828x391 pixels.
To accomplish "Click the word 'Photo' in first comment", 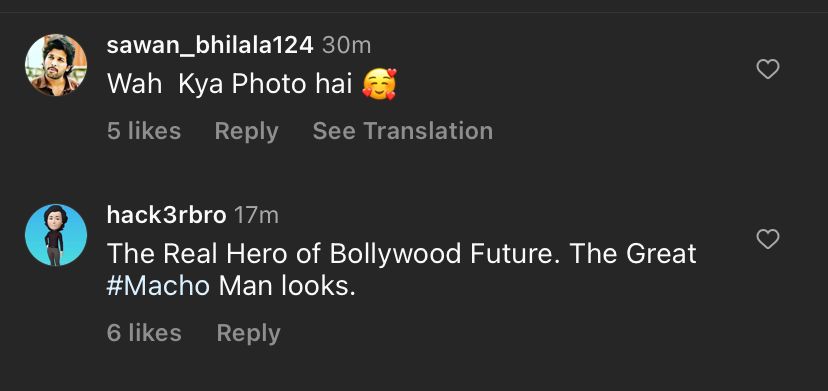I will click(x=269, y=84).
